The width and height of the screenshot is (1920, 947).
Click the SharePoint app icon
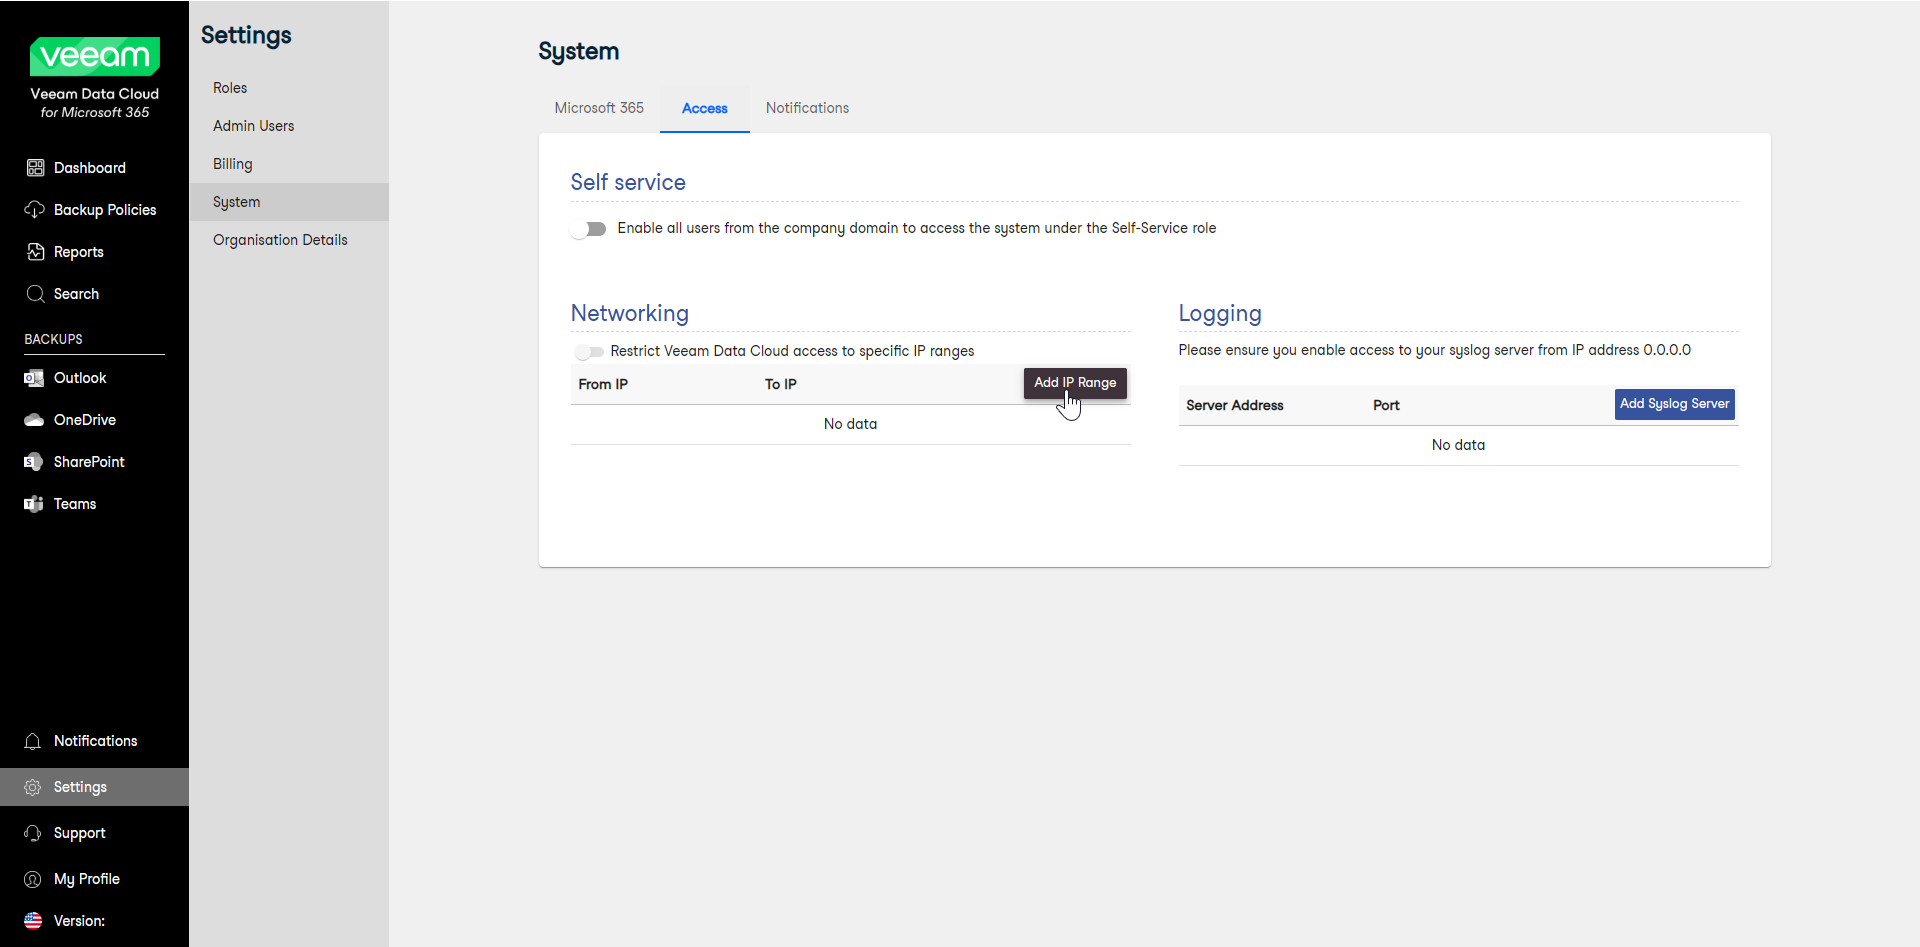pyautogui.click(x=34, y=462)
